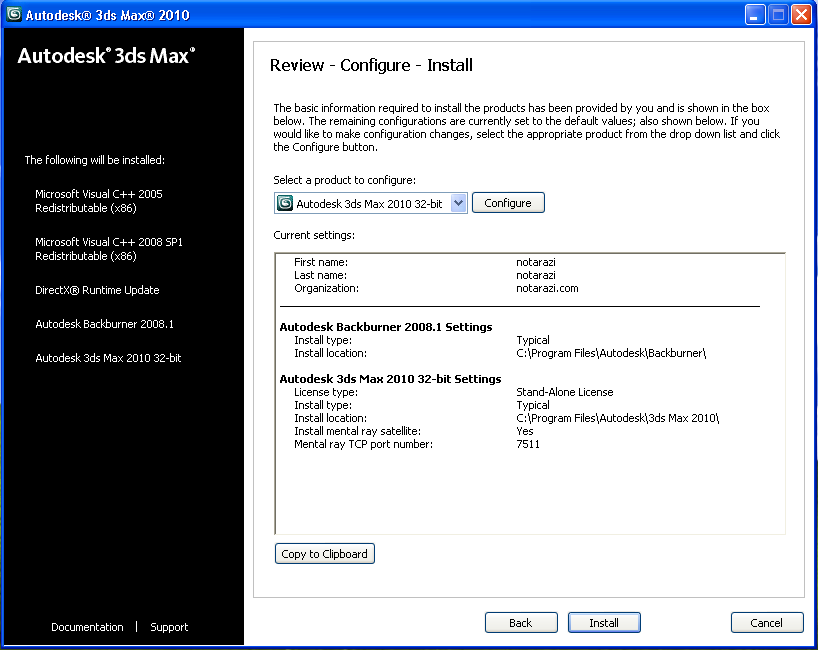The height and width of the screenshot is (650, 818).
Task: Click DirectX Runtime Update entry
Action: (x=97, y=290)
